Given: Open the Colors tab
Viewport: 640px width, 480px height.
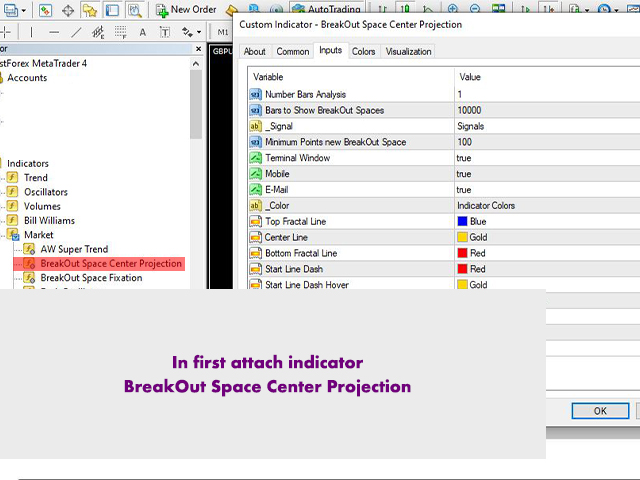Looking at the screenshot, I should click(x=363, y=51).
